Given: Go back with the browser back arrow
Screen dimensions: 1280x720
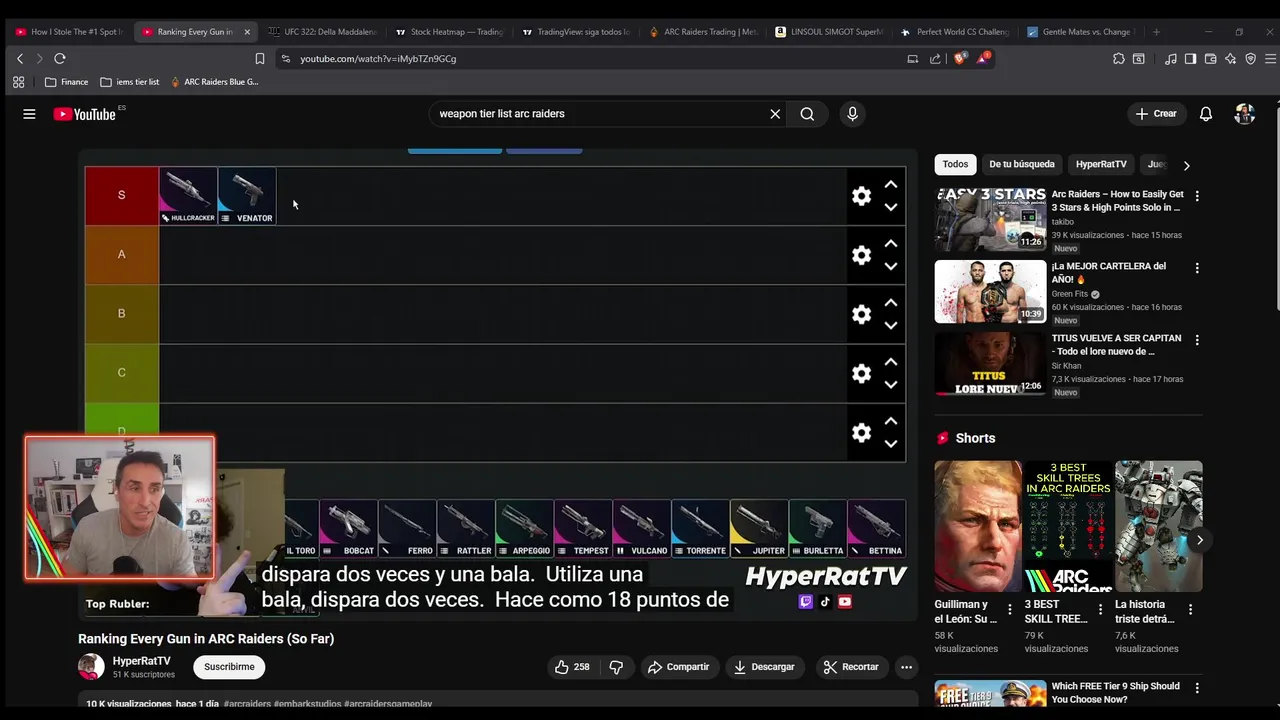Looking at the screenshot, I should tap(20, 59).
